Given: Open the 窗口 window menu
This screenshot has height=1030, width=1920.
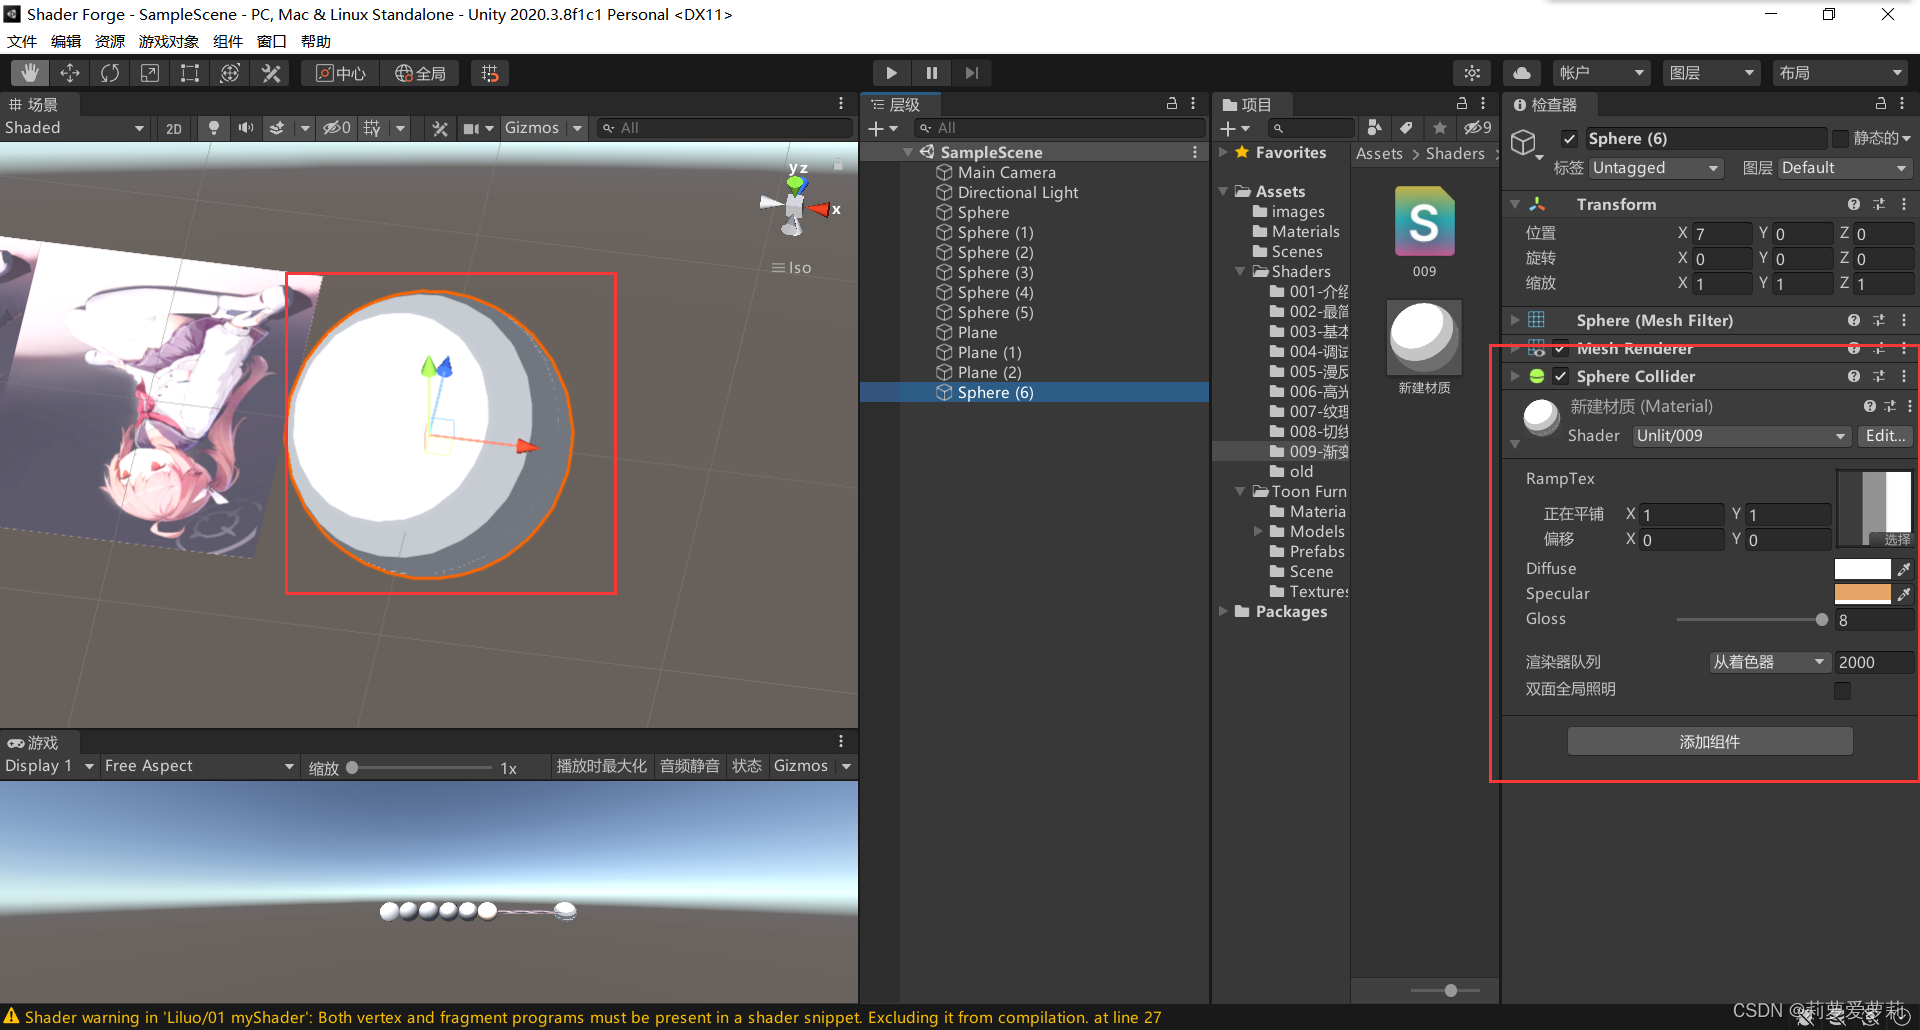Looking at the screenshot, I should tap(271, 41).
